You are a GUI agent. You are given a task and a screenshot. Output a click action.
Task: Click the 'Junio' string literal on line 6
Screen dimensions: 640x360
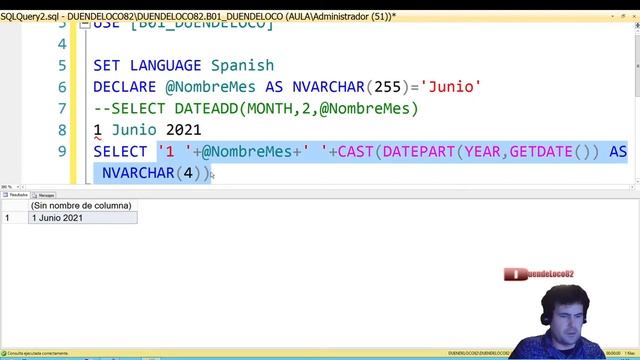click(x=451, y=87)
